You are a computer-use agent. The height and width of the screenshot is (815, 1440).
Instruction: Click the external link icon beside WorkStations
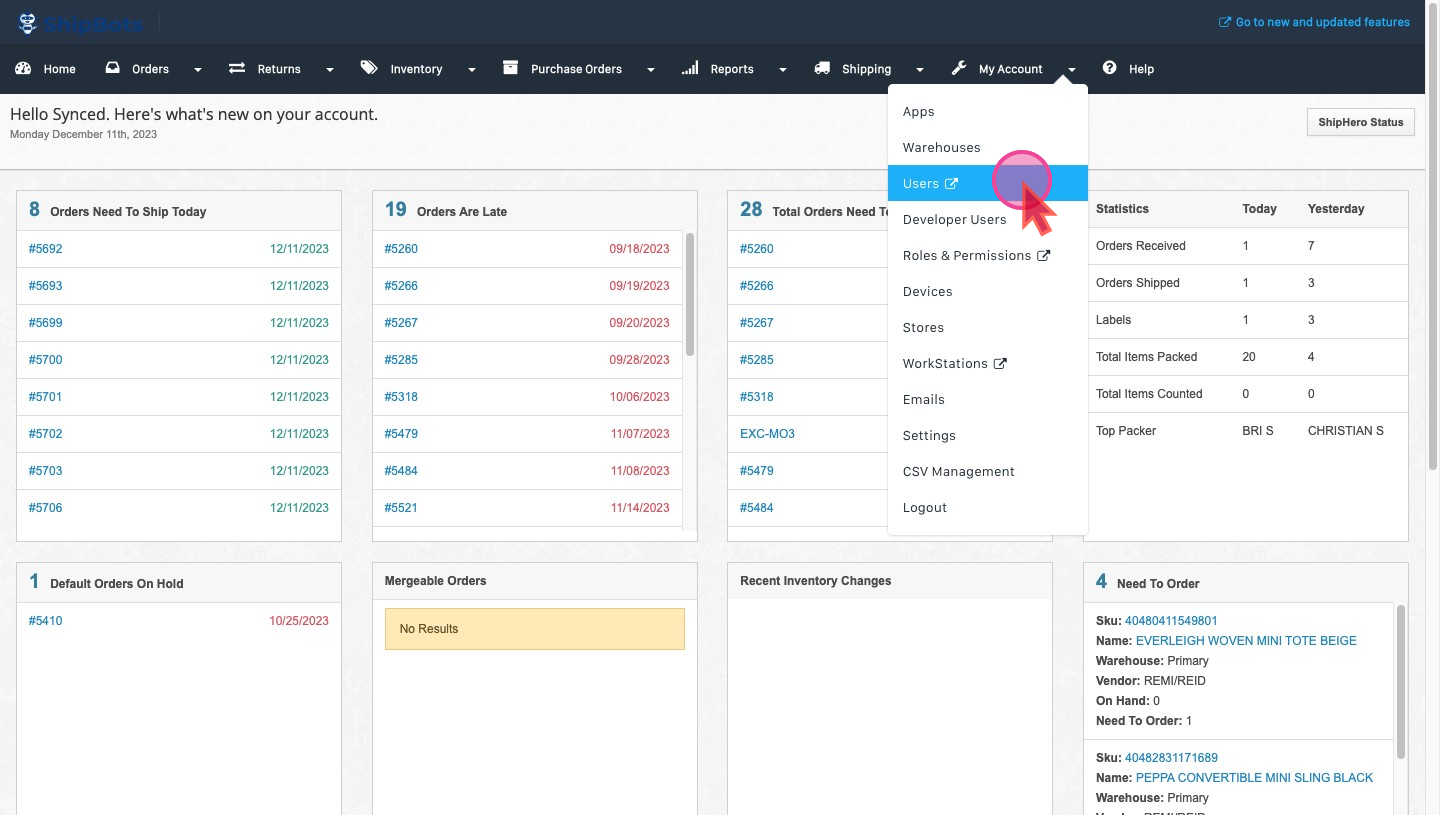click(x=1000, y=363)
